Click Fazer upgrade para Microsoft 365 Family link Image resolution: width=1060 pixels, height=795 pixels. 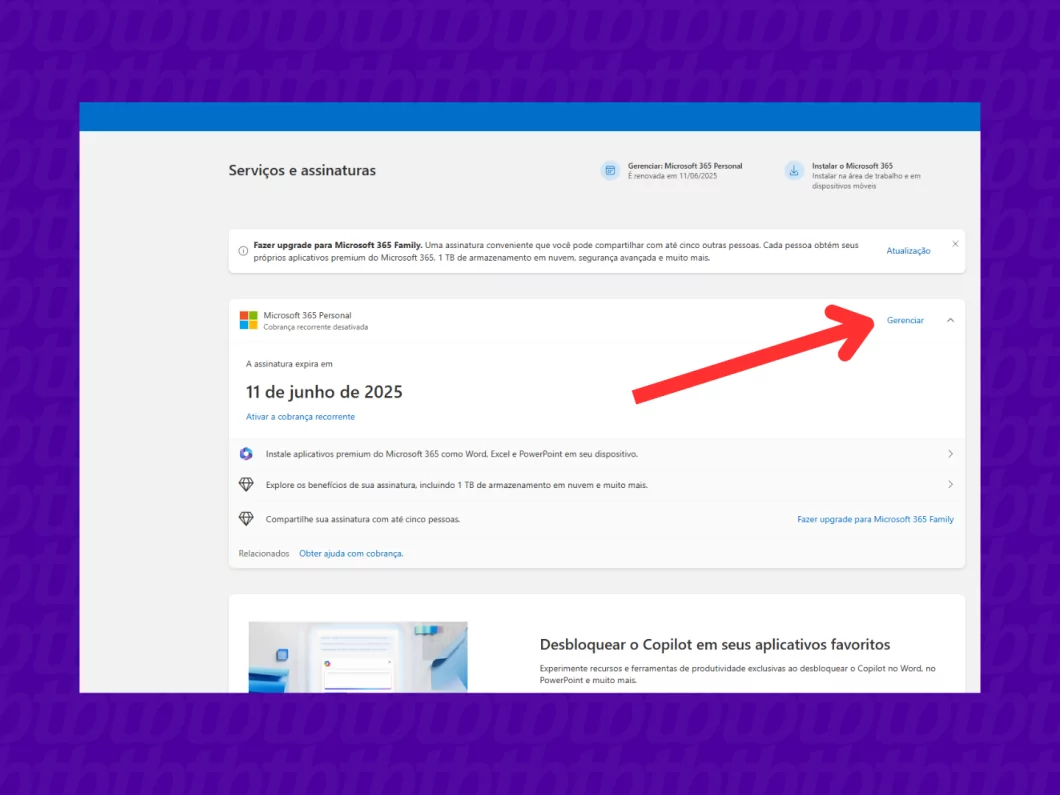(875, 519)
